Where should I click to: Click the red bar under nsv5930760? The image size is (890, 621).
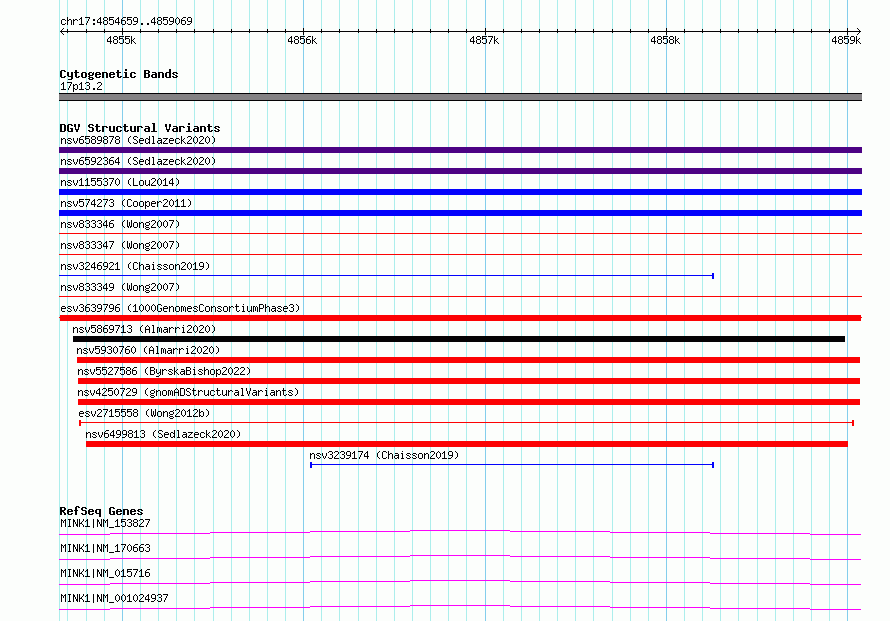point(468,360)
